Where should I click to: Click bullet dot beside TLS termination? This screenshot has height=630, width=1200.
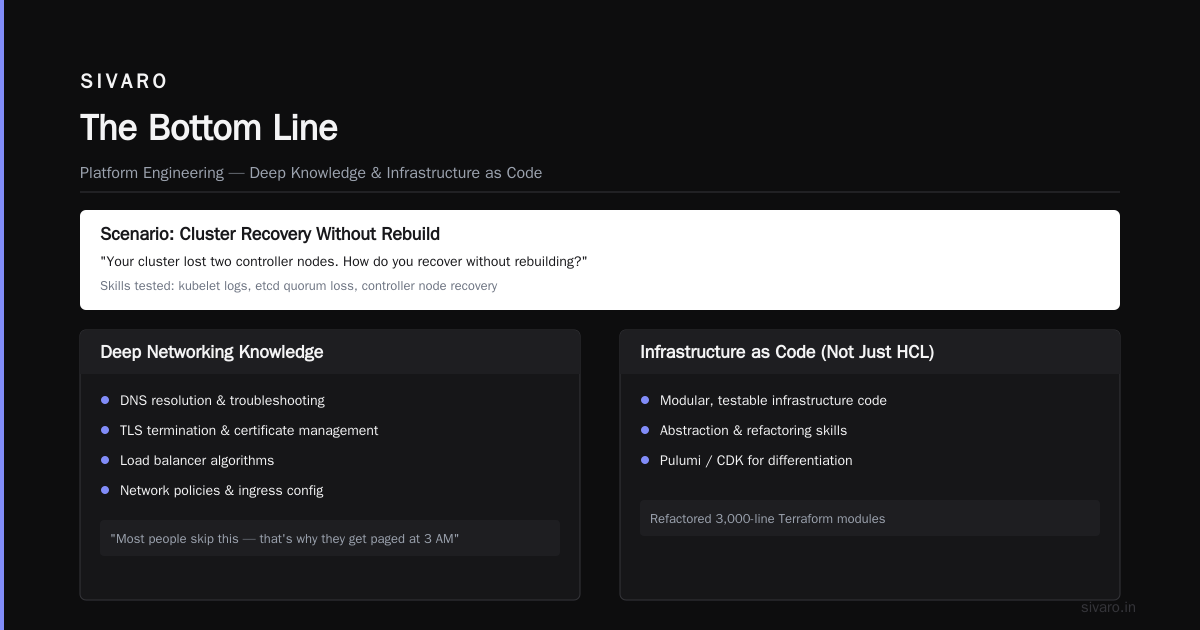coord(105,430)
